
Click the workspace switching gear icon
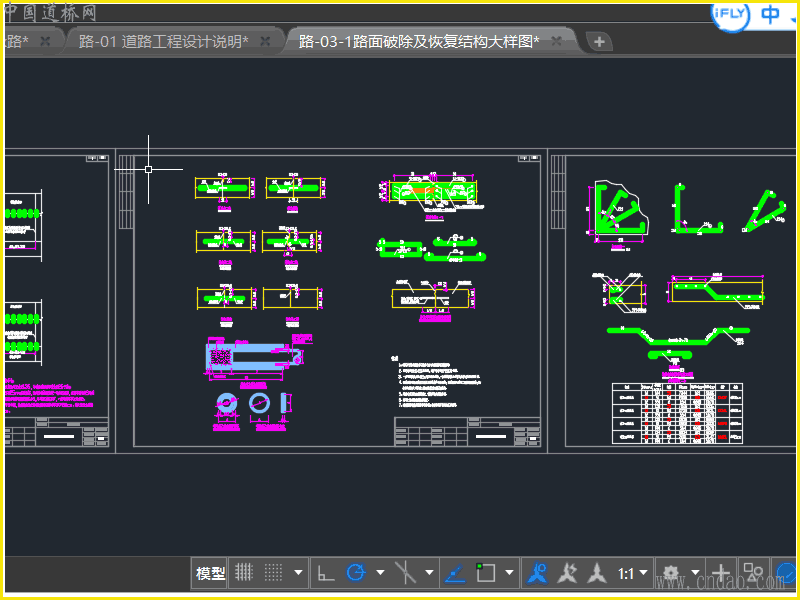click(670, 573)
